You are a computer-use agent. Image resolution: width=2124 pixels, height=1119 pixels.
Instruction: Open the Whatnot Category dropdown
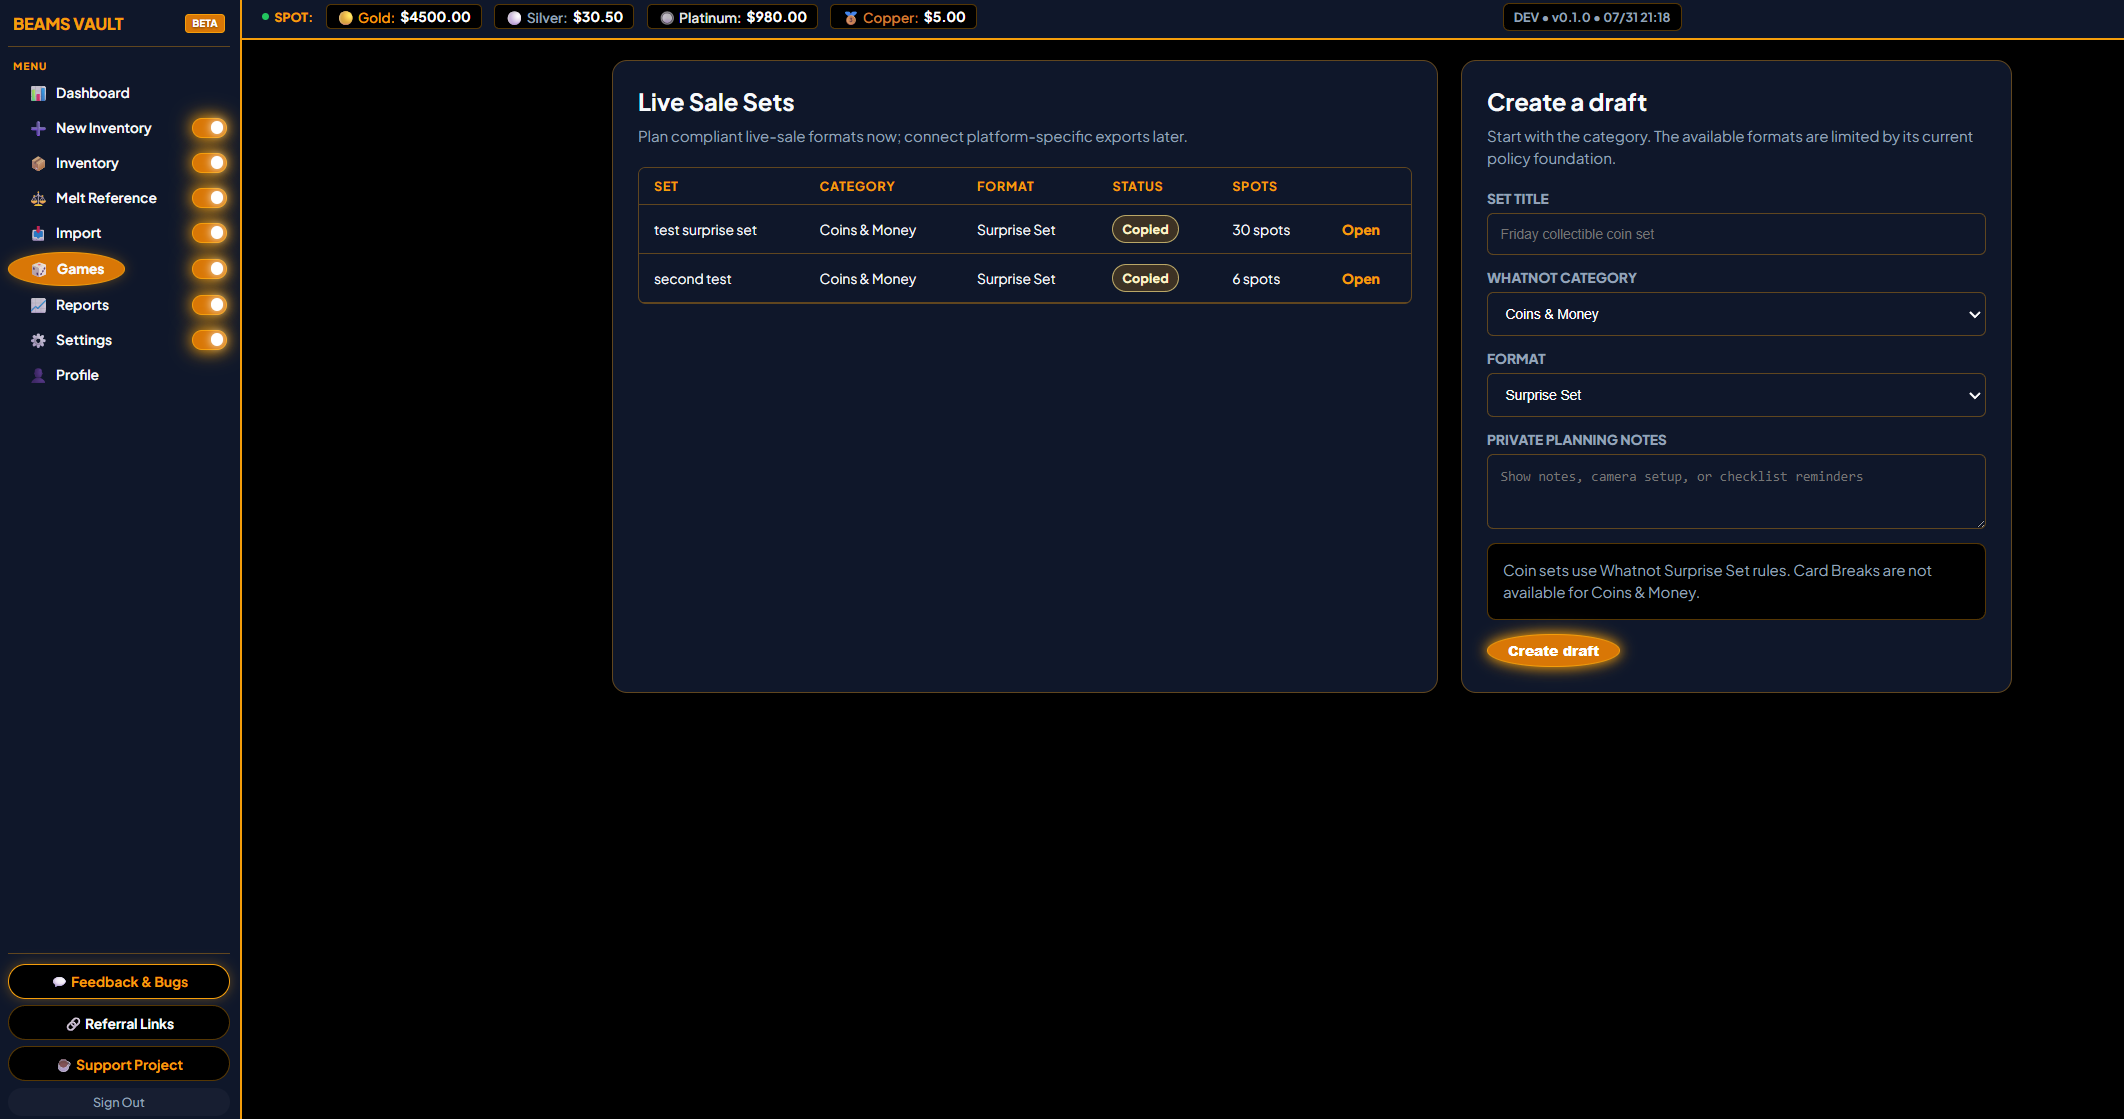1736,314
